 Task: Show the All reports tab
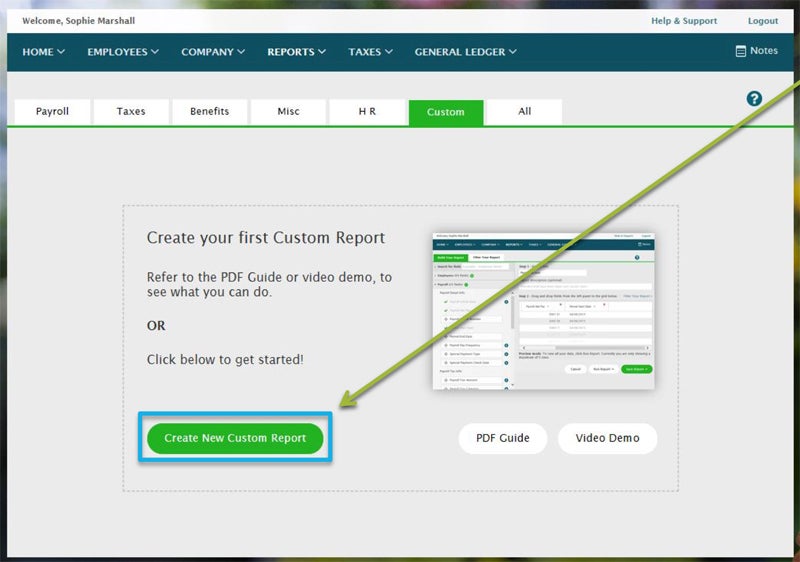(524, 112)
